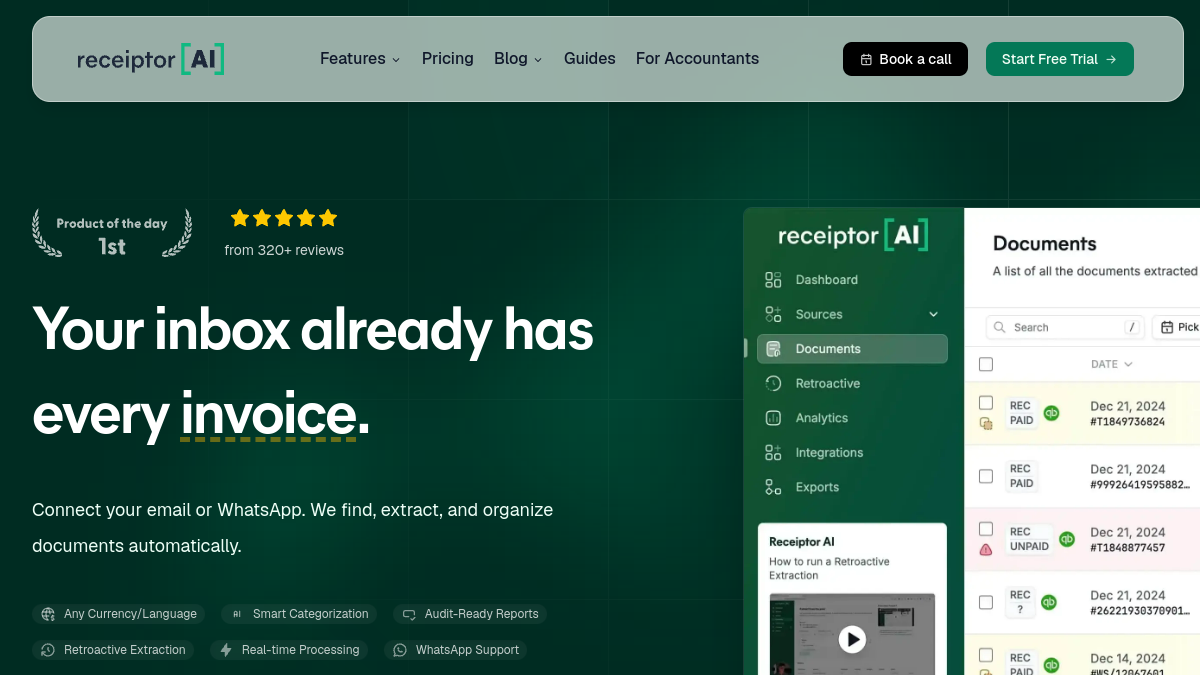The image size is (1200, 675).
Task: Click Product of the day laurel badge
Action: (112, 234)
